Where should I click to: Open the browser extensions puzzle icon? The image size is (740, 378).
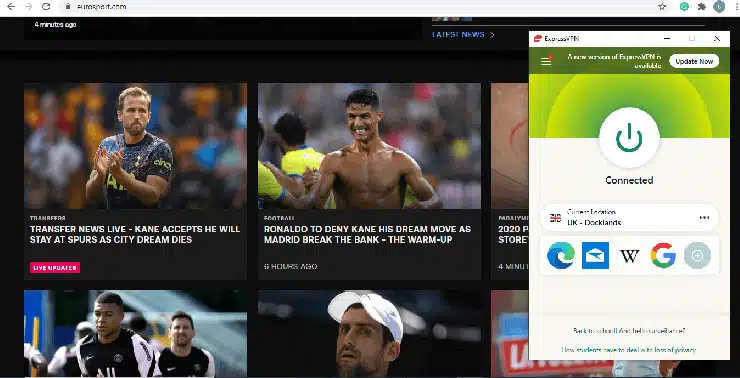(x=702, y=7)
